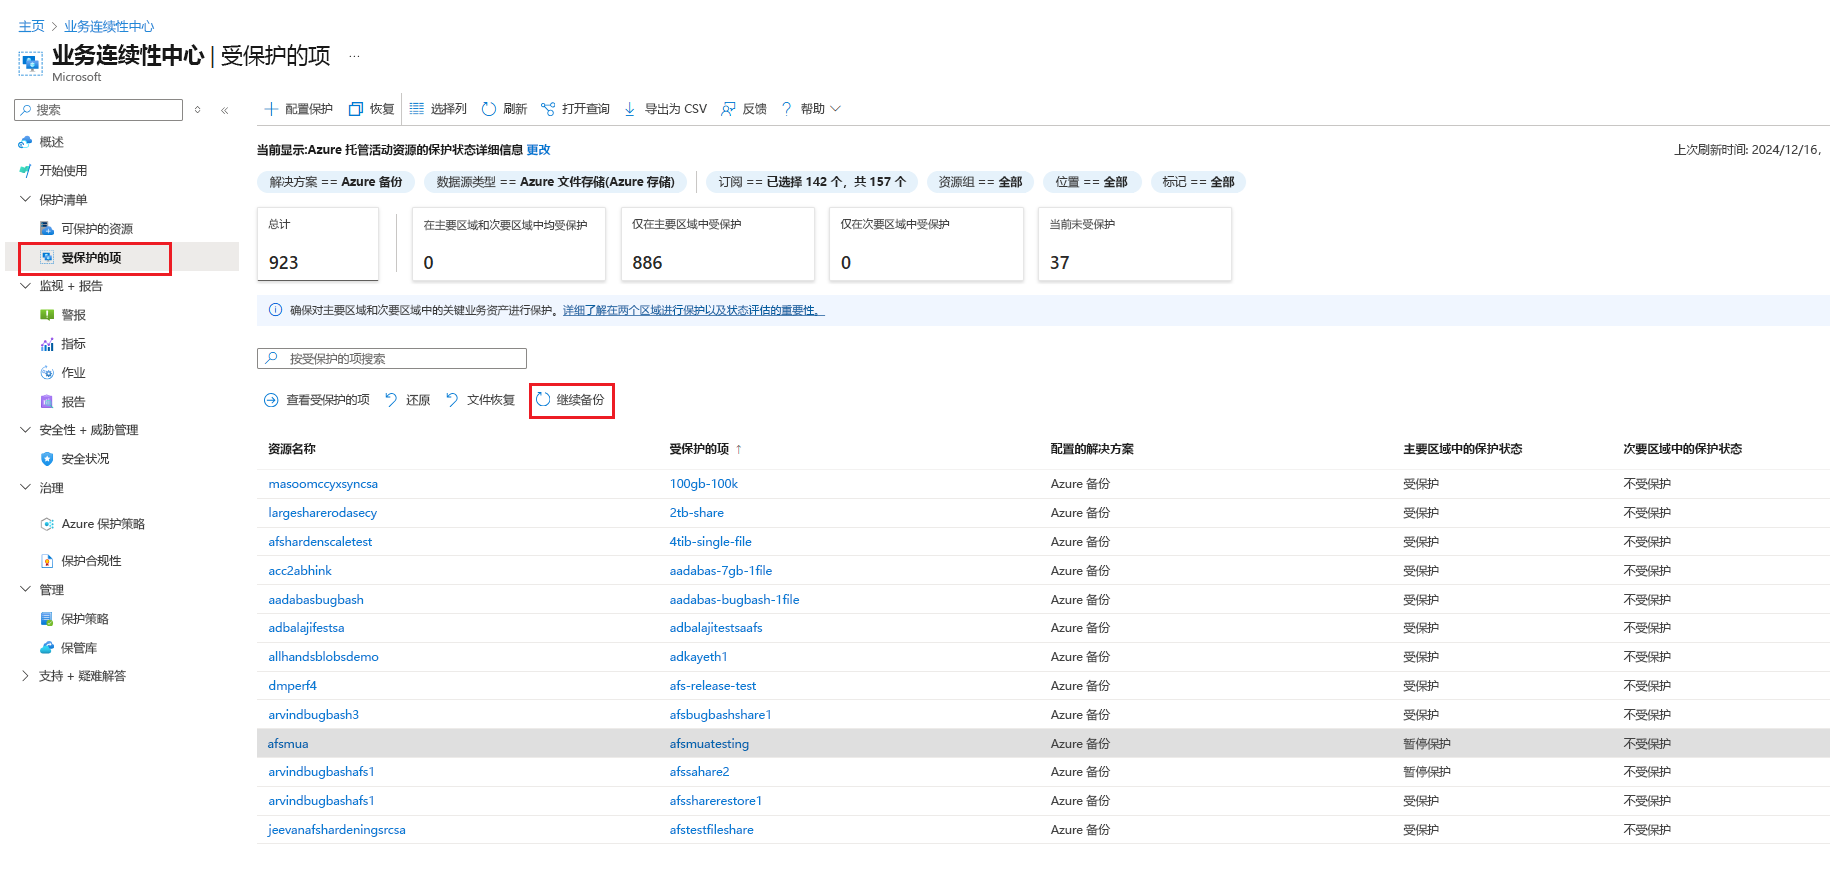Click the 继续备份 resume icon
Screen dimensions: 1846x870
543,399
